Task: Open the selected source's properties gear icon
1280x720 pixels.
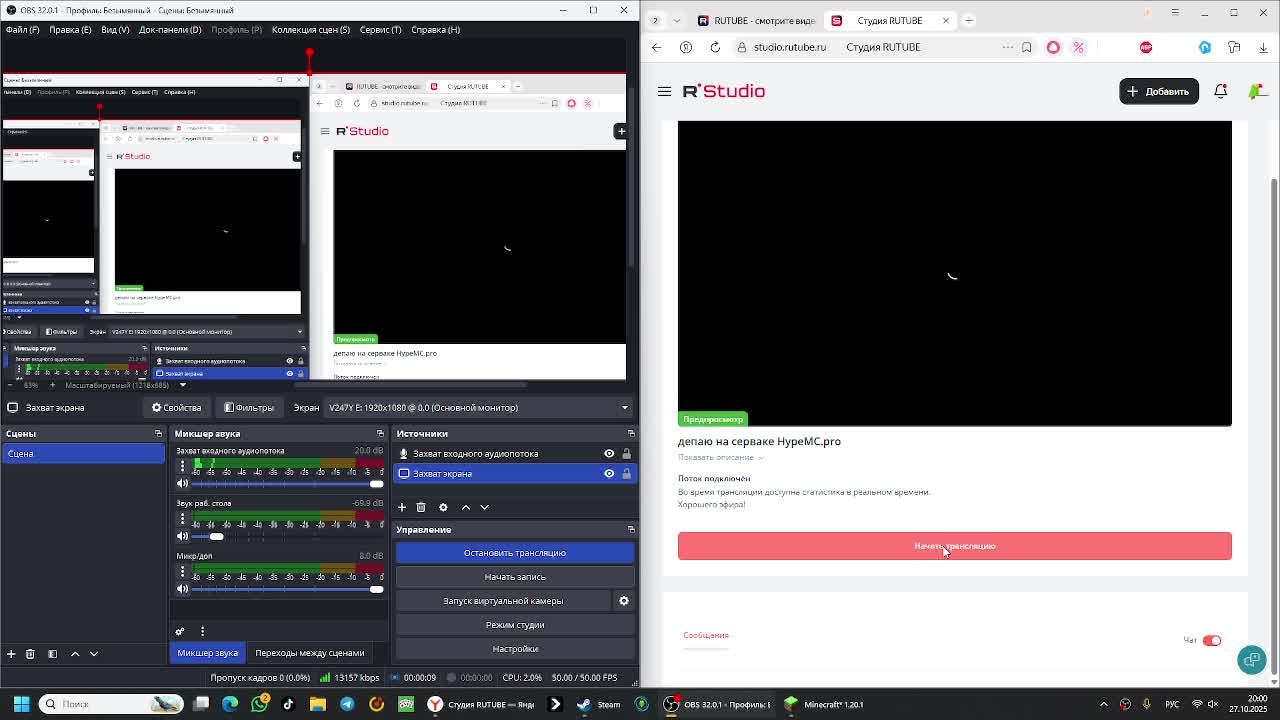Action: tap(443, 507)
